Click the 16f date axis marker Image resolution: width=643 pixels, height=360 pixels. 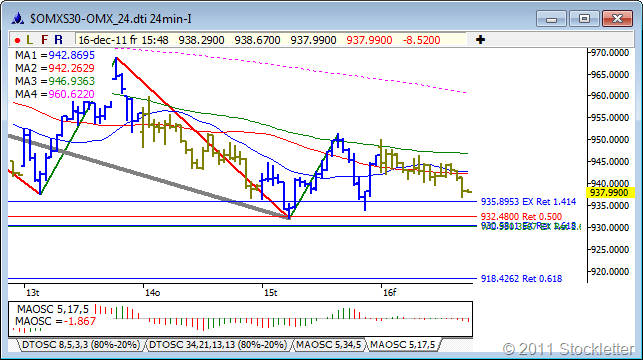pos(390,293)
